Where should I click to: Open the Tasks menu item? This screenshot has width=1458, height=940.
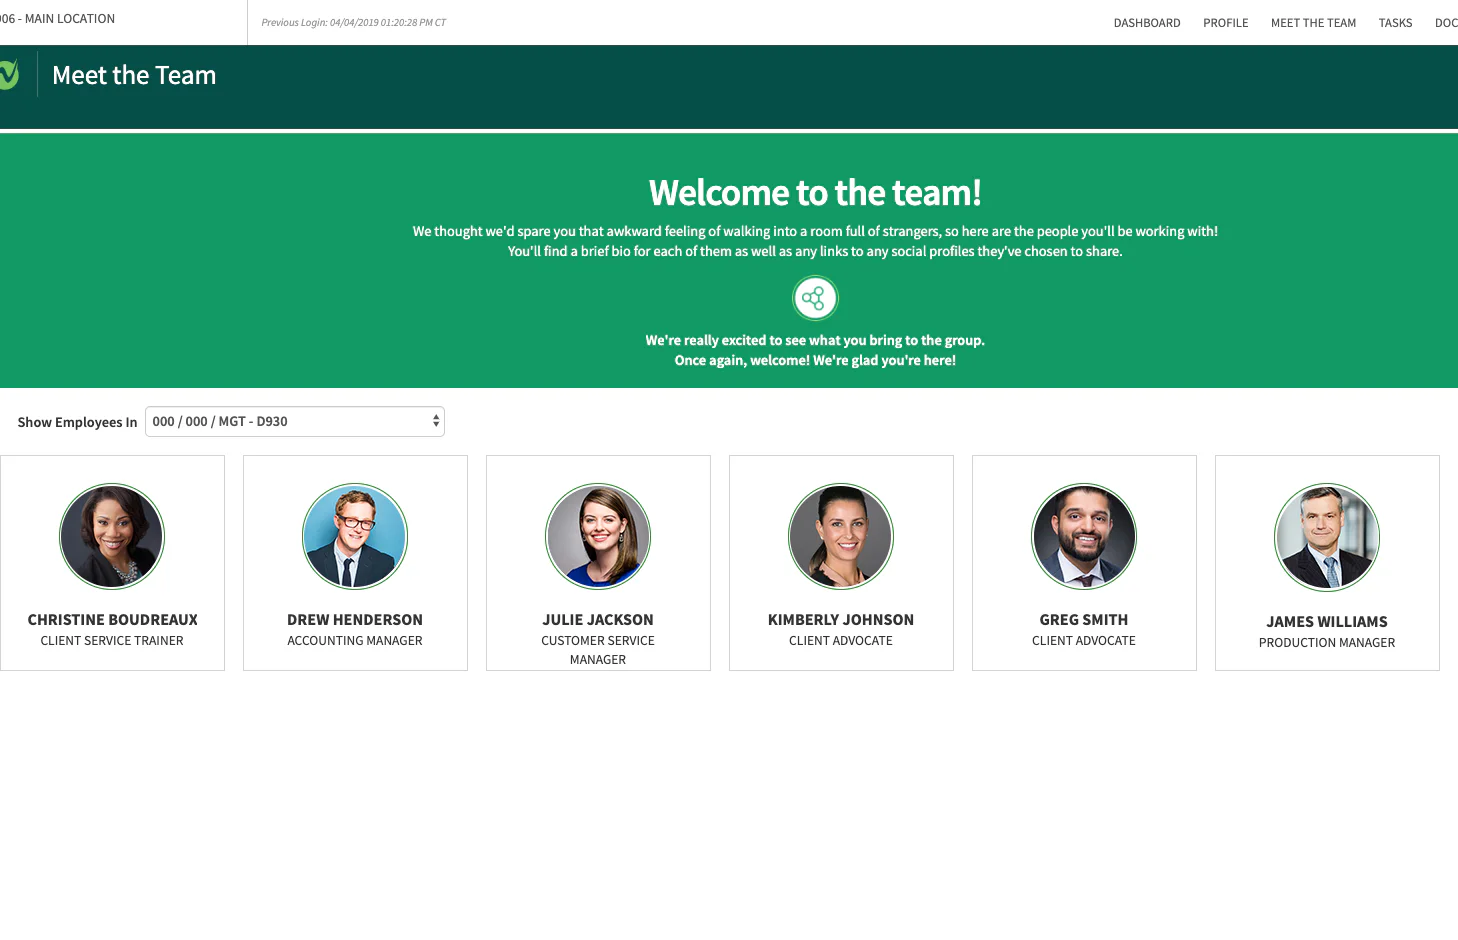click(x=1395, y=23)
